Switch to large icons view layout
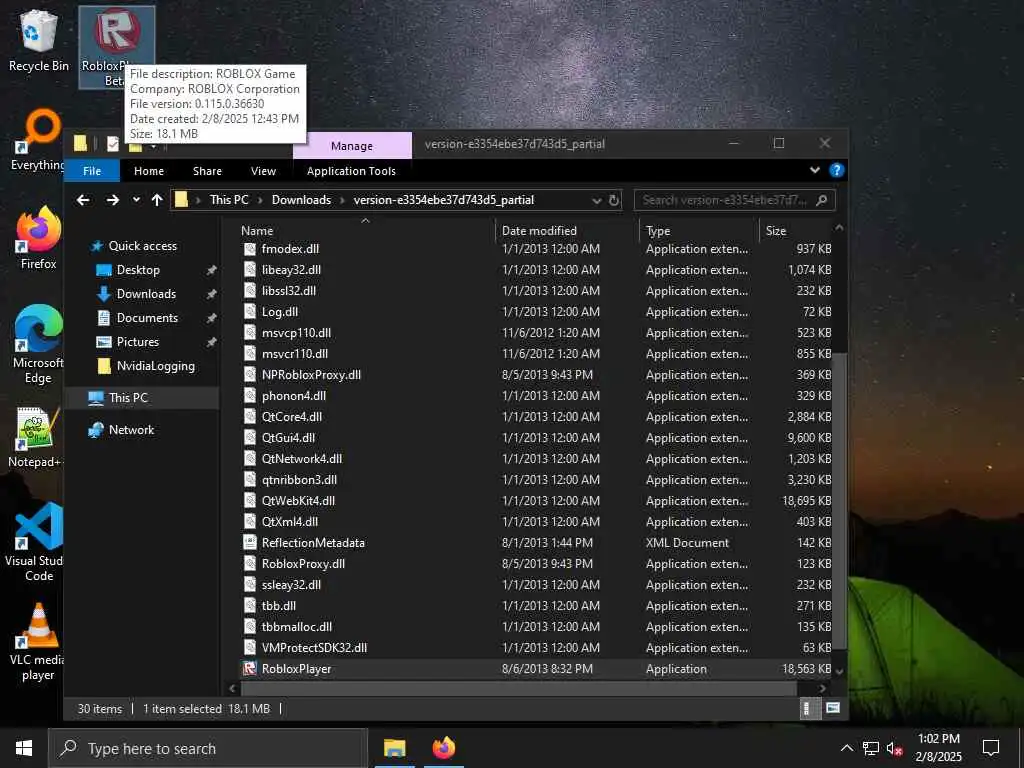1024x768 pixels. 833,709
